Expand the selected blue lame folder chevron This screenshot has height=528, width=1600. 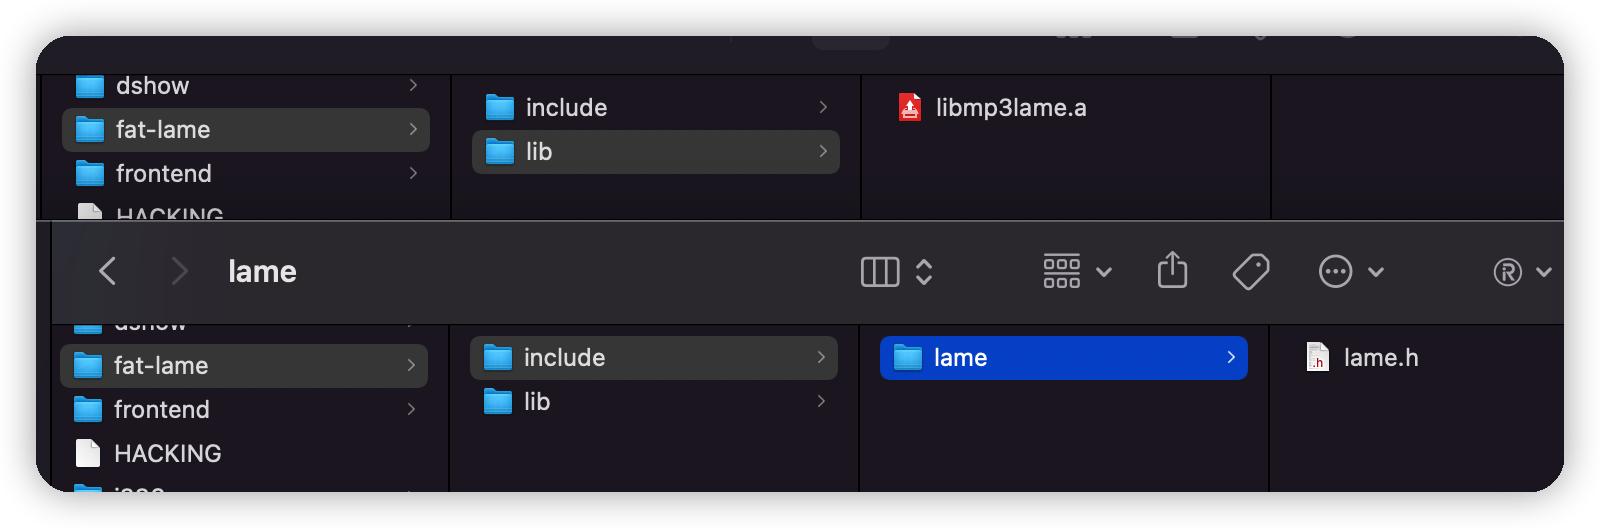click(x=1231, y=357)
